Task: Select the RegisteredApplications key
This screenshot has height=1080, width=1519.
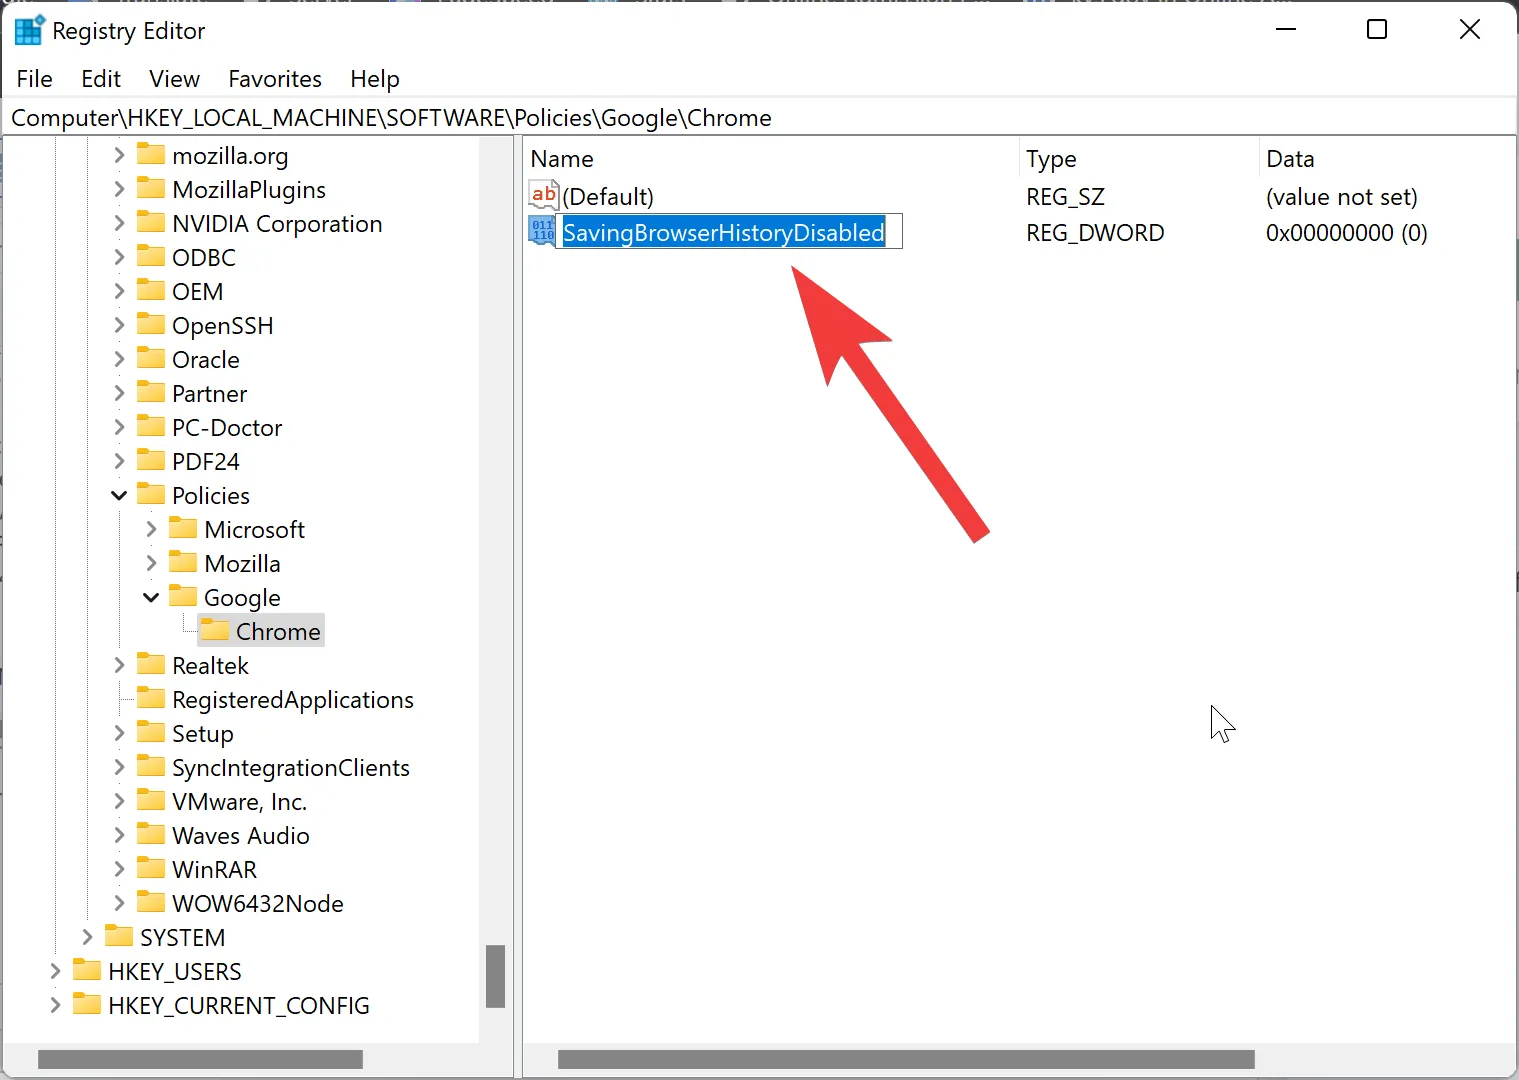Action: click(x=292, y=700)
